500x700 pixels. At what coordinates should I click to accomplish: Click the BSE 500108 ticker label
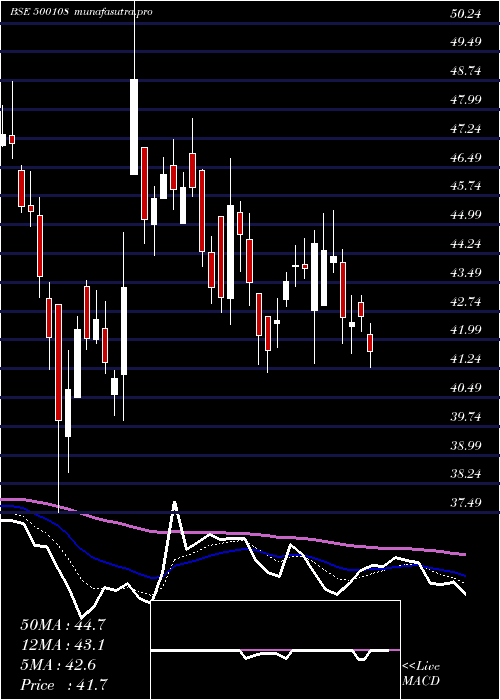(x=39, y=12)
